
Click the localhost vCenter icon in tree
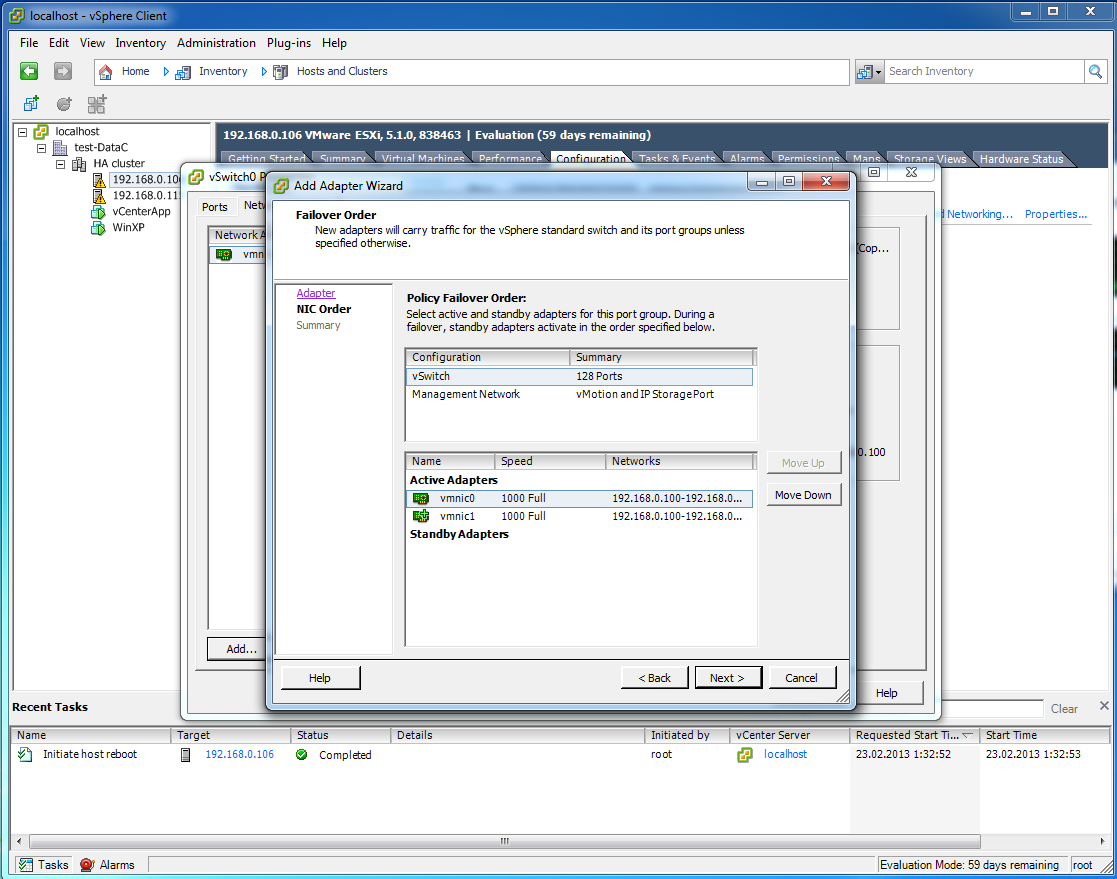coord(41,132)
